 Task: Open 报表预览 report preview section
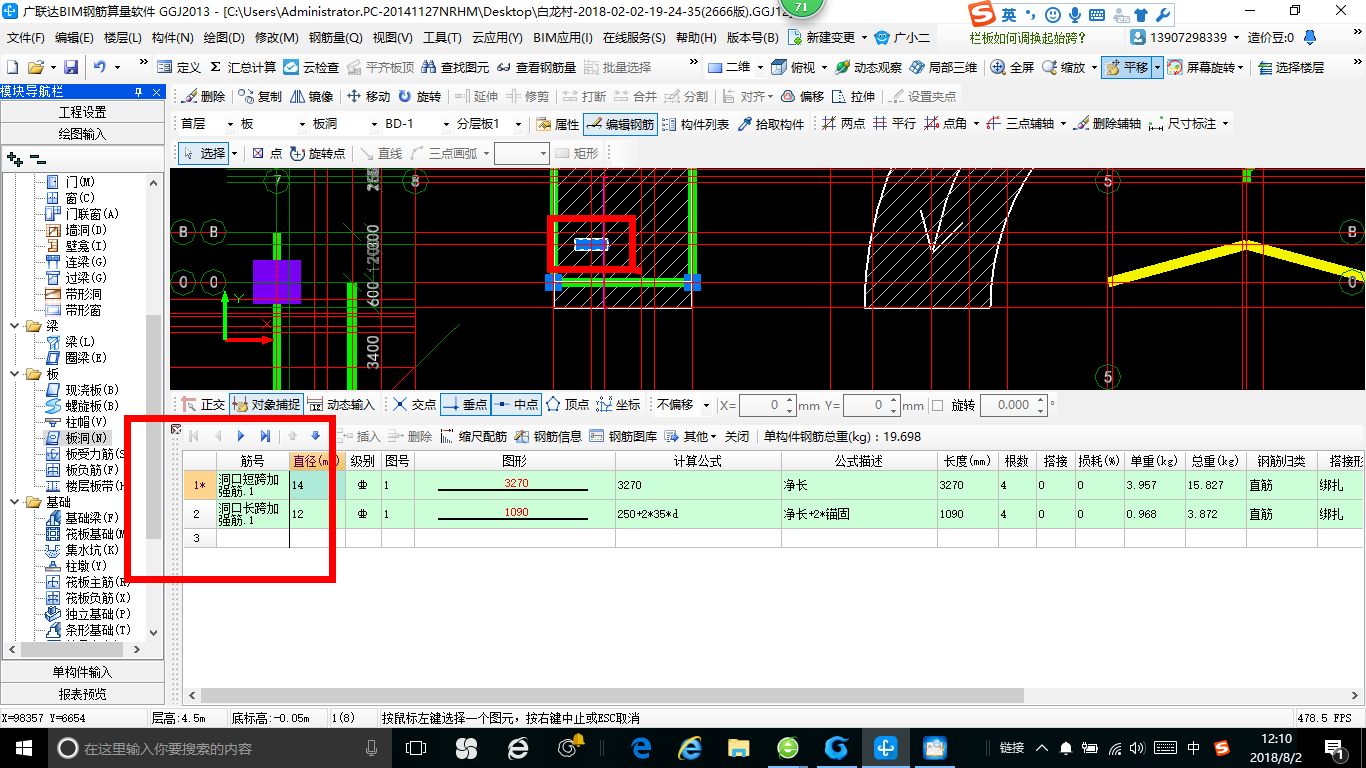tap(82, 694)
